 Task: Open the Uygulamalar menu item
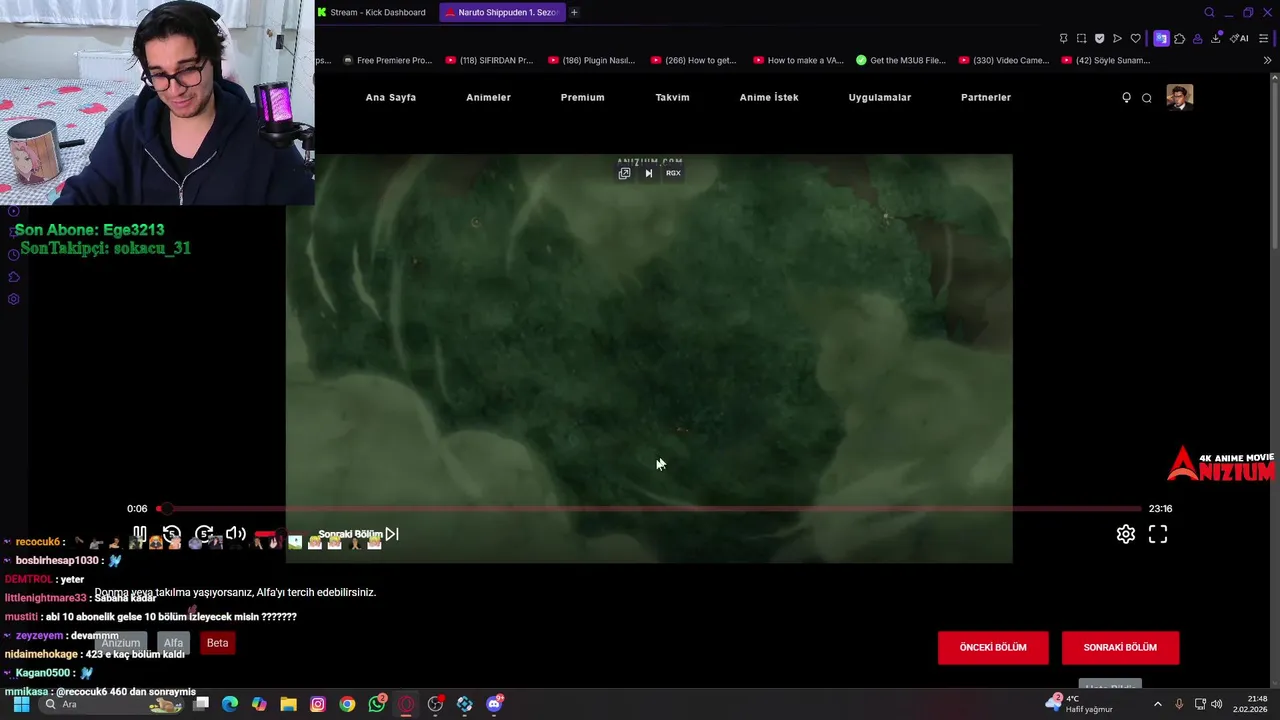[x=880, y=97]
